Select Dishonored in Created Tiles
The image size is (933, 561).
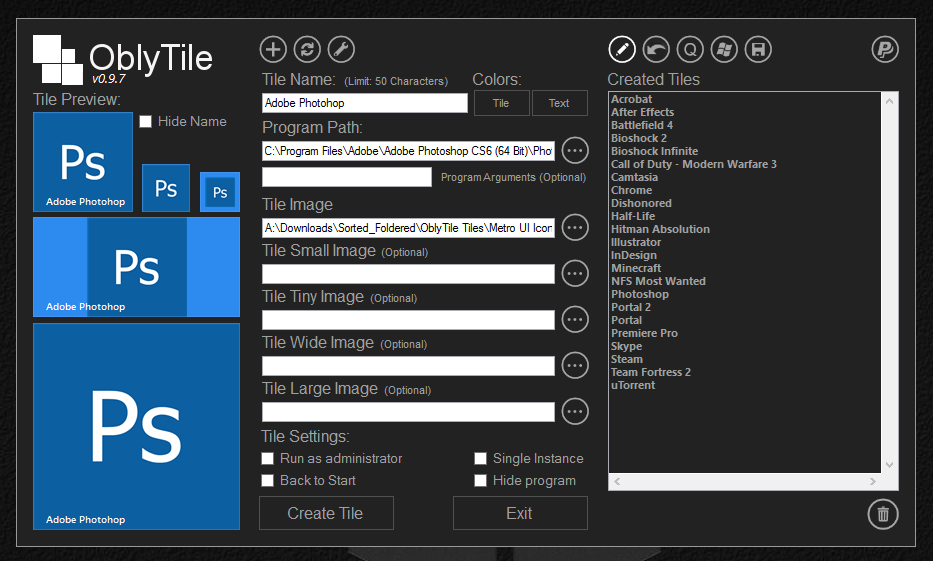click(x=641, y=203)
